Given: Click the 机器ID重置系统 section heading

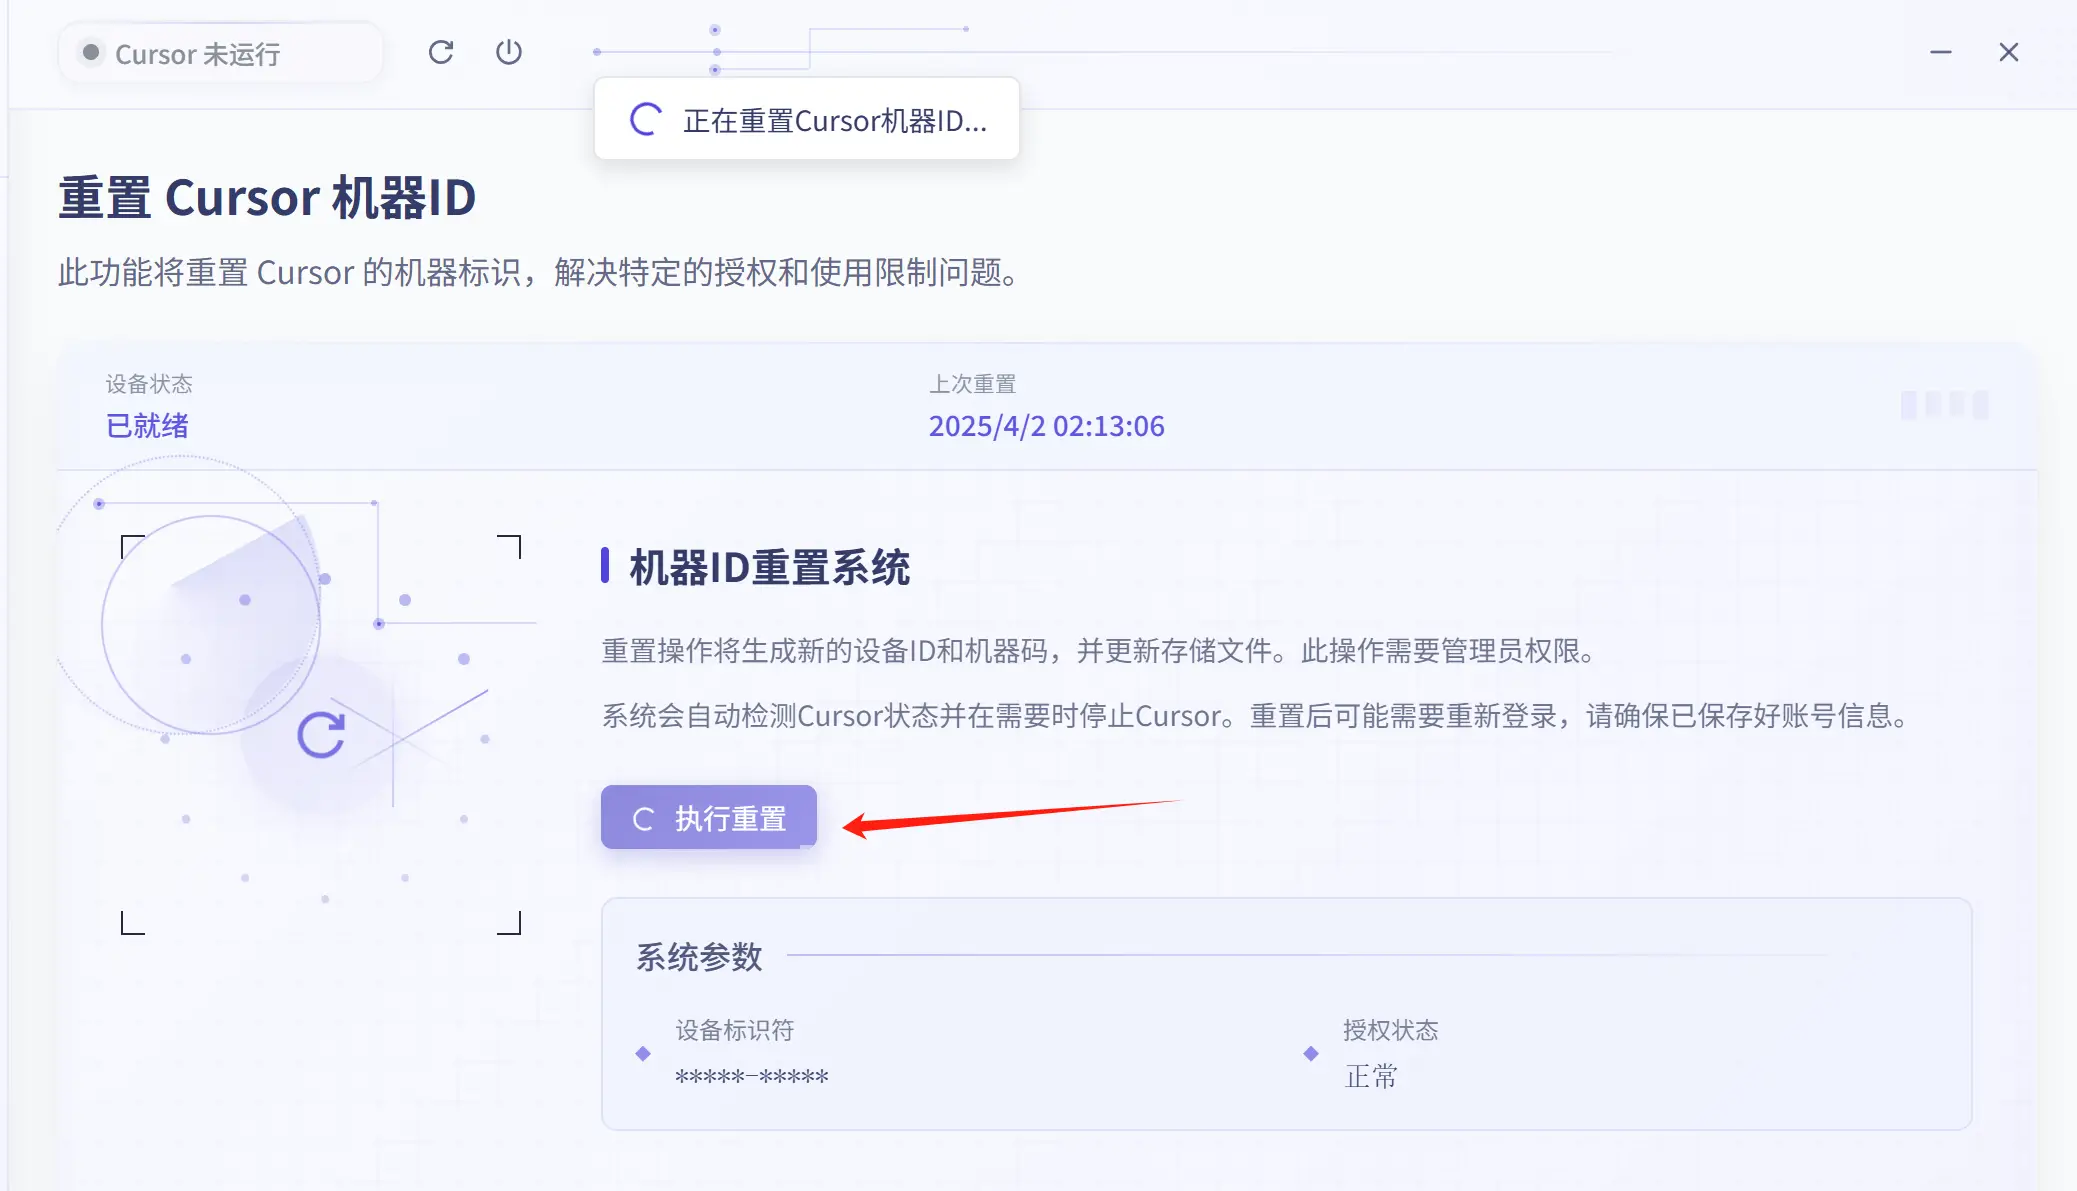Looking at the screenshot, I should click(770, 567).
